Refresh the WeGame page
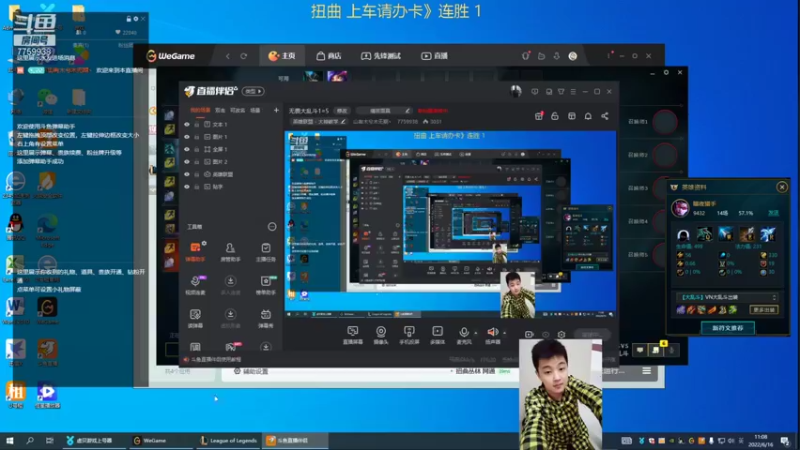This screenshot has width=800, height=450. (x=243, y=56)
